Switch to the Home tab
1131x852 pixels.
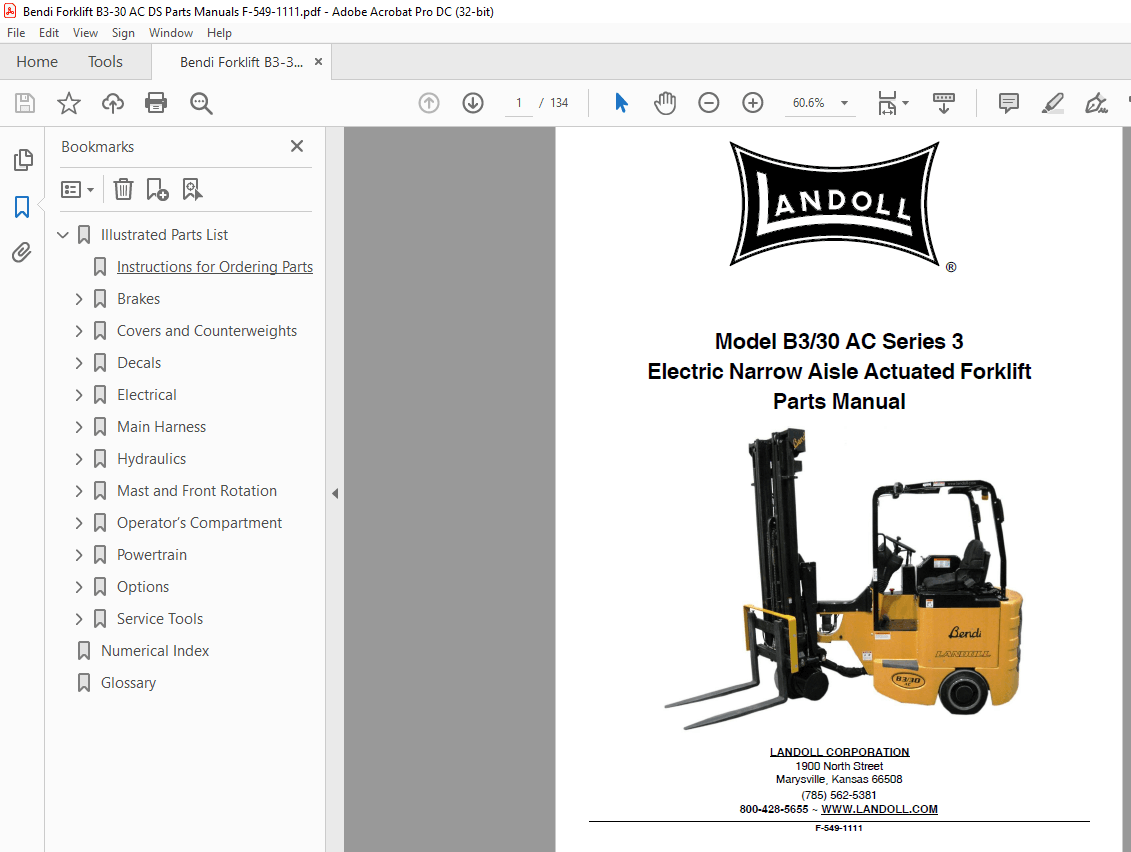point(36,61)
